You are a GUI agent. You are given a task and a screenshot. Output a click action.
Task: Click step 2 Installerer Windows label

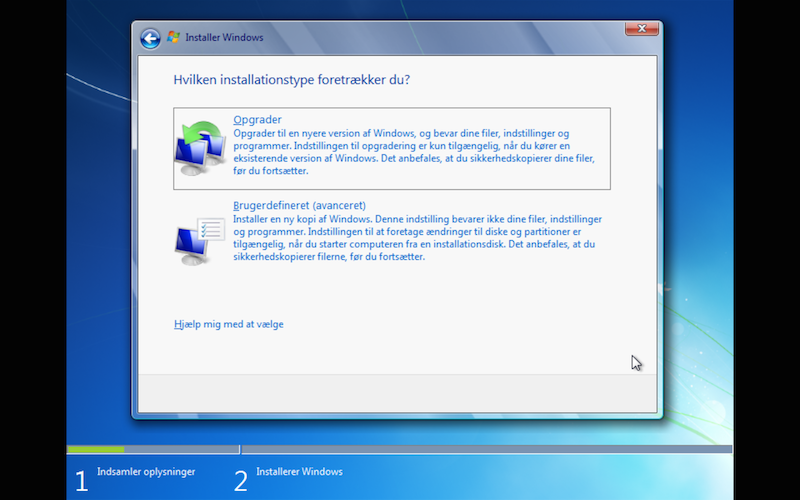299,472
